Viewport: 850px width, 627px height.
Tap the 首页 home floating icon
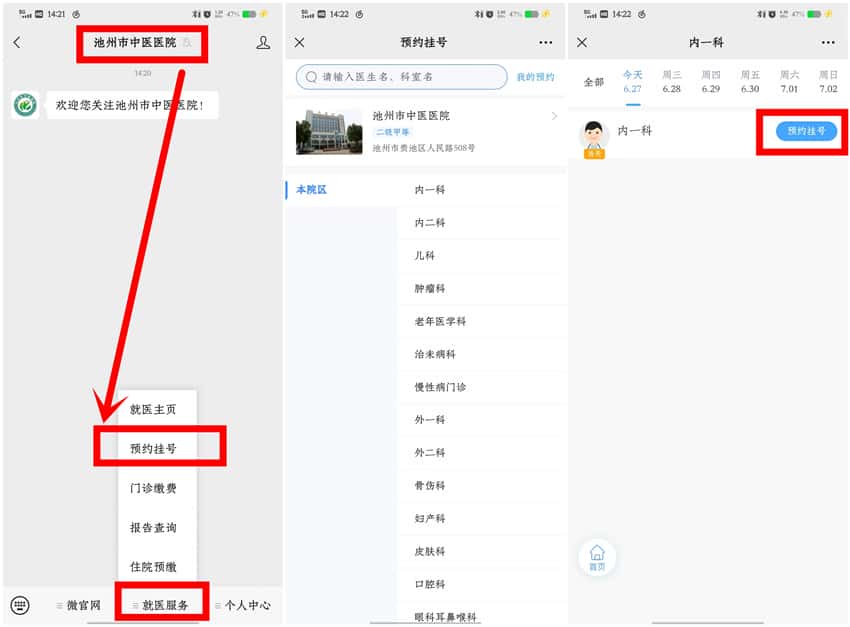coord(597,557)
